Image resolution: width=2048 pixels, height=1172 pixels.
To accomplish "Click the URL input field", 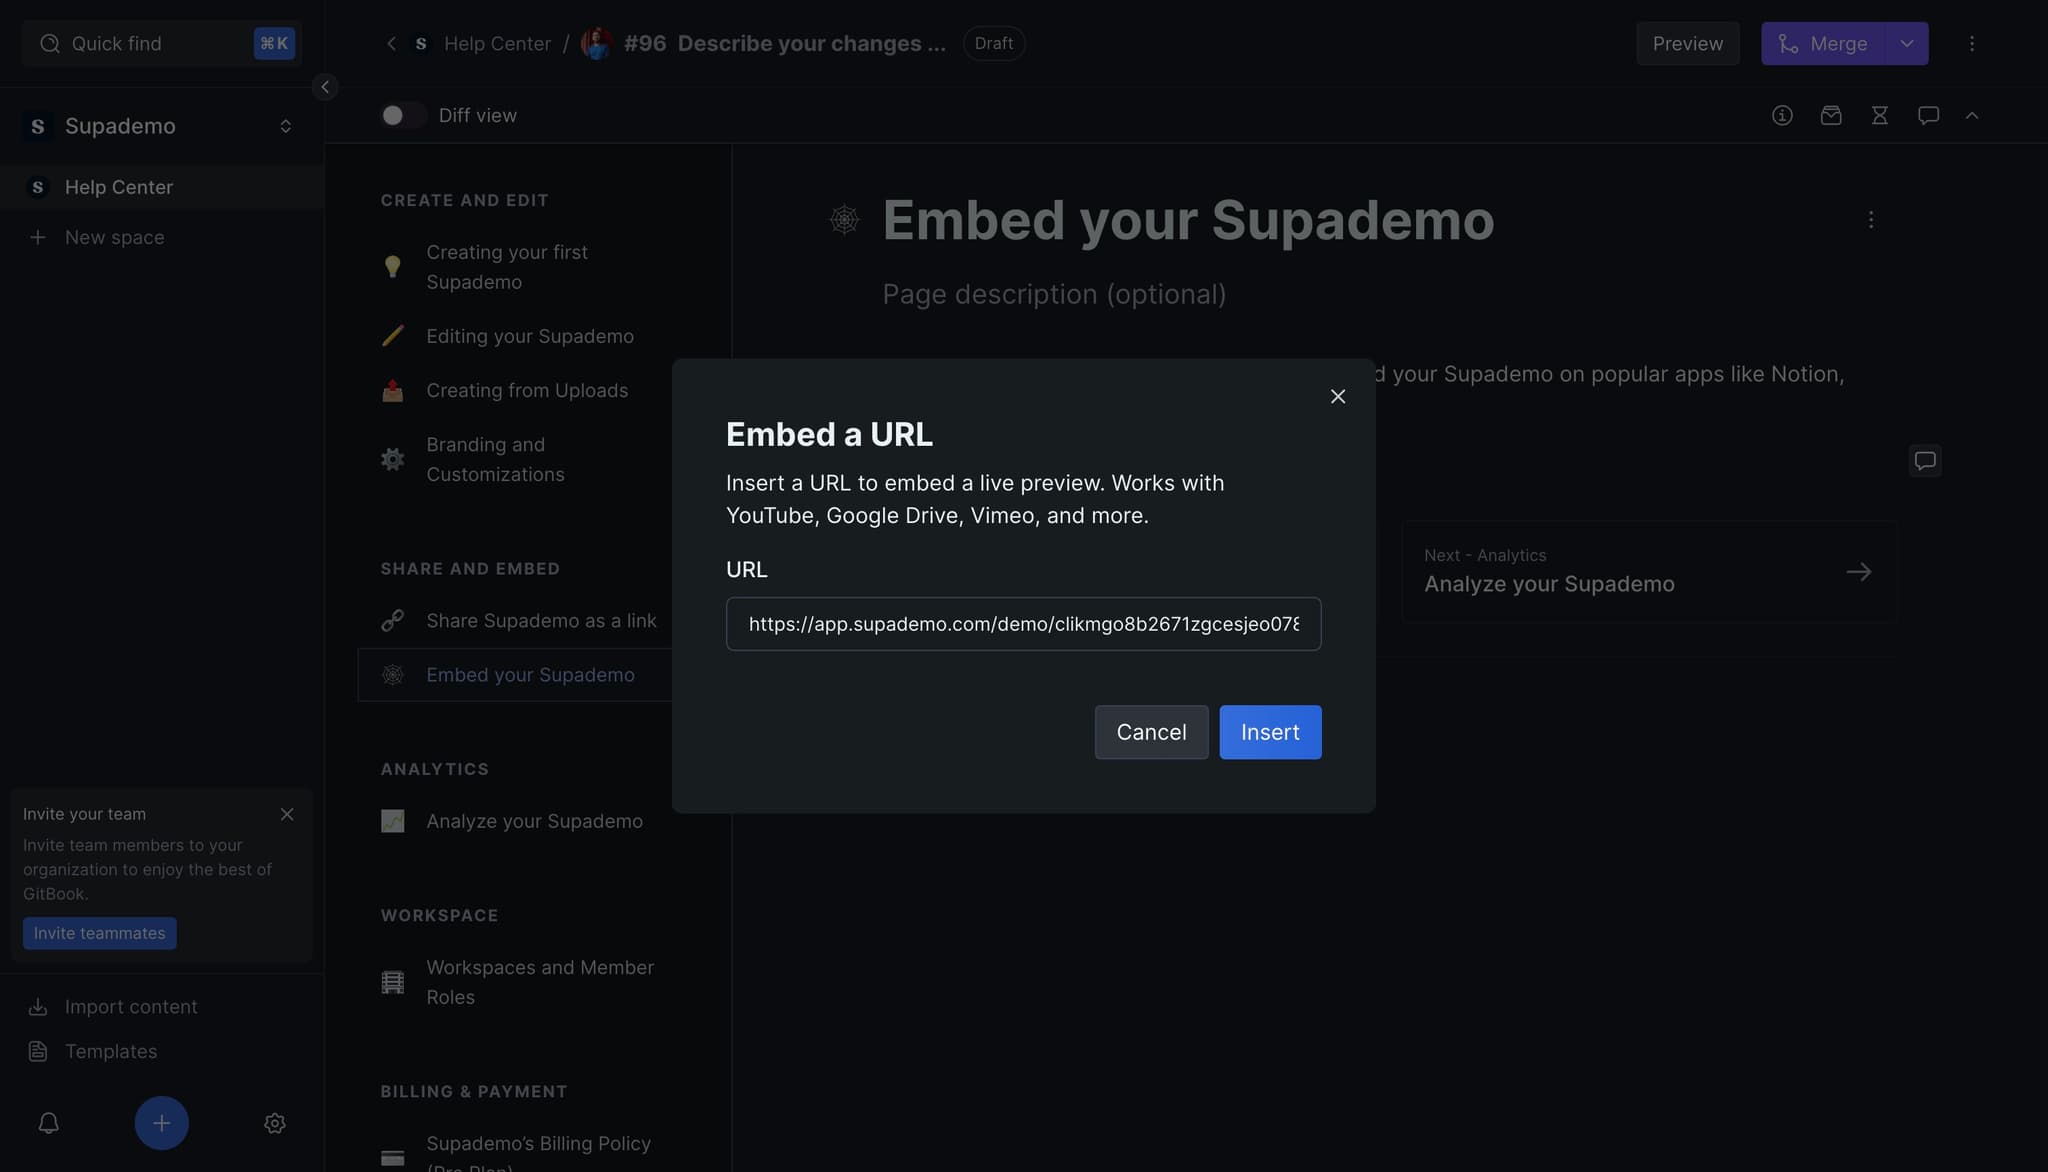I will click(1023, 624).
